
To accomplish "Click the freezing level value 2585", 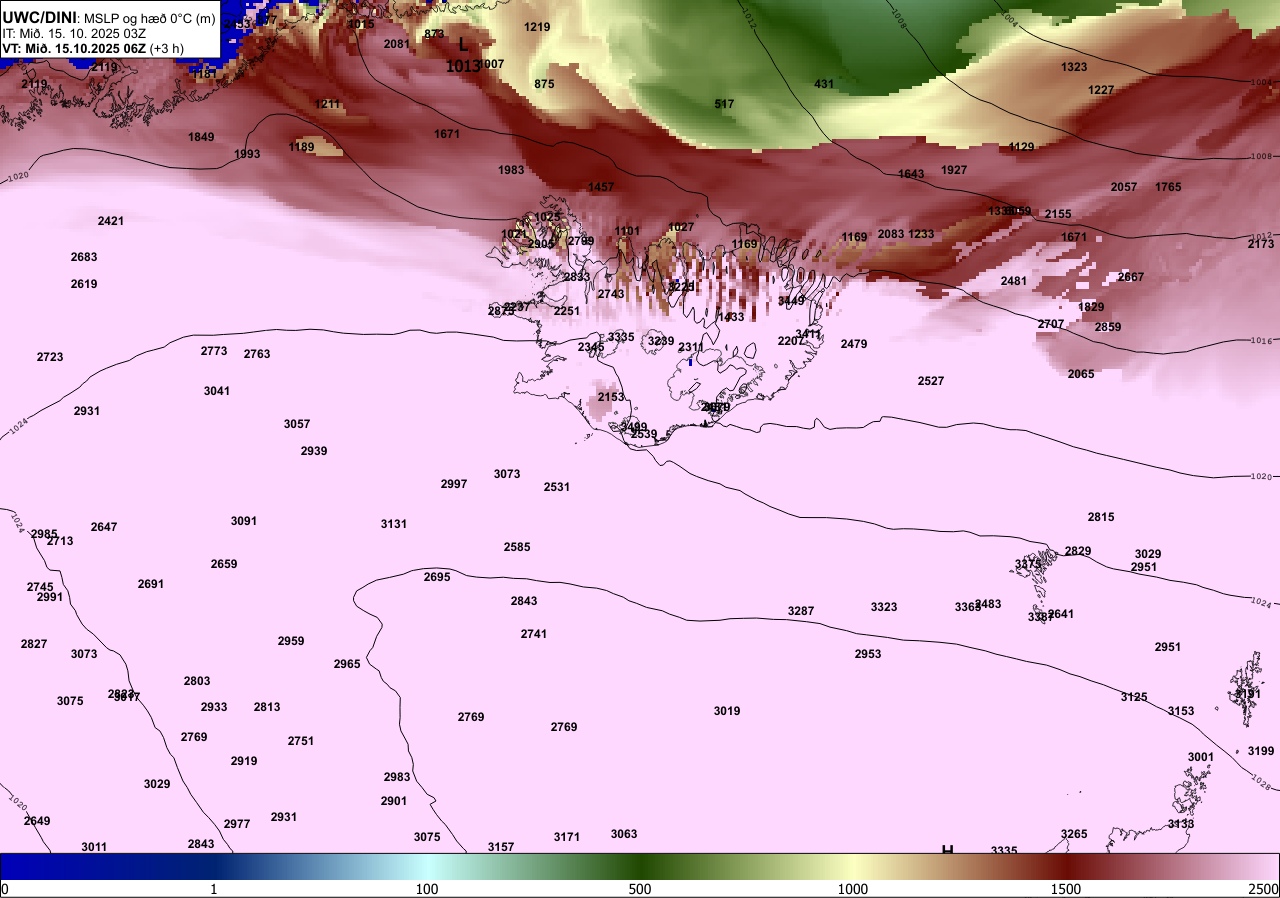I will click(x=517, y=547).
